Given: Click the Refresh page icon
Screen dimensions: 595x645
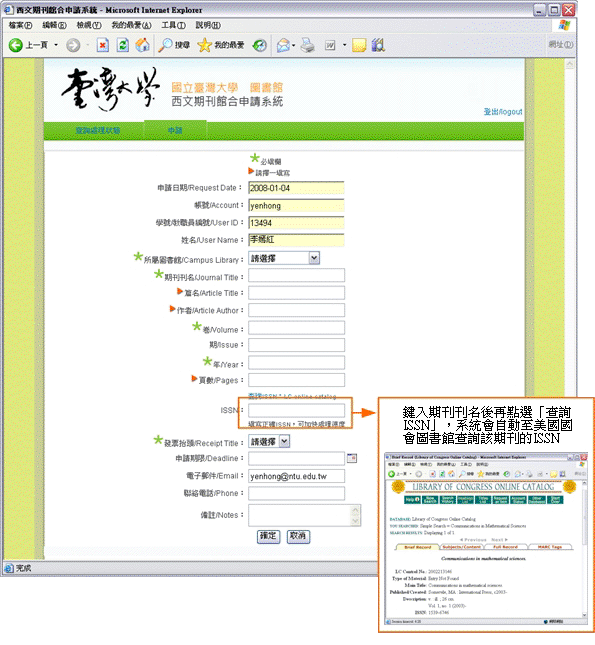Looking at the screenshot, I should pyautogui.click(x=123, y=45).
